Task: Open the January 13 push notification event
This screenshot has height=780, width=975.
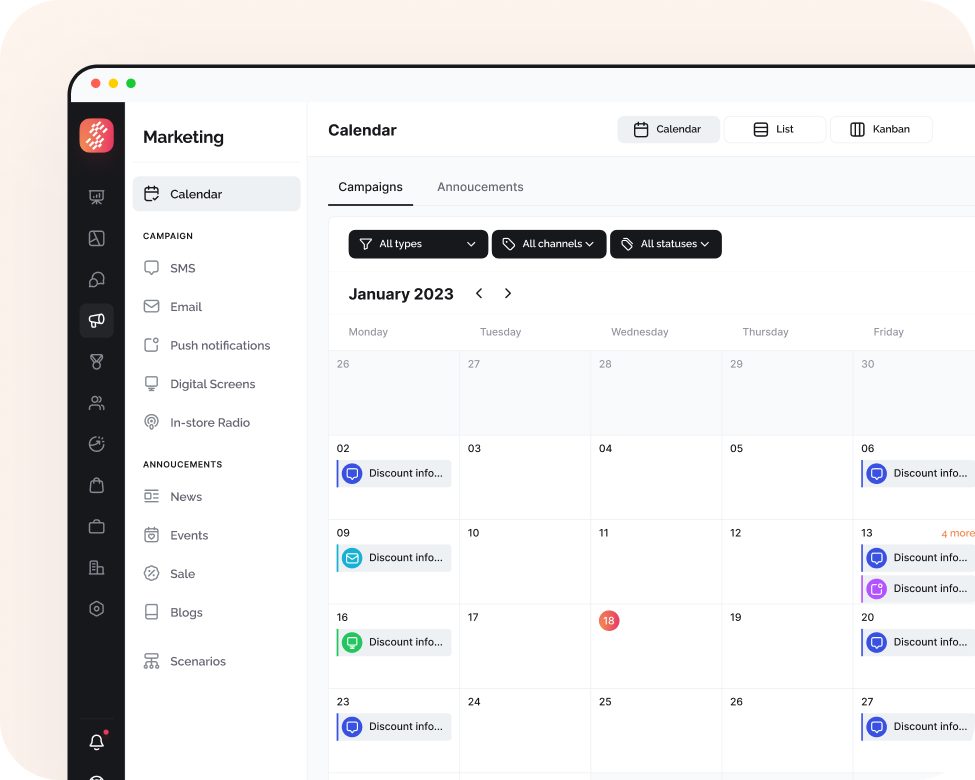Action: (x=918, y=588)
